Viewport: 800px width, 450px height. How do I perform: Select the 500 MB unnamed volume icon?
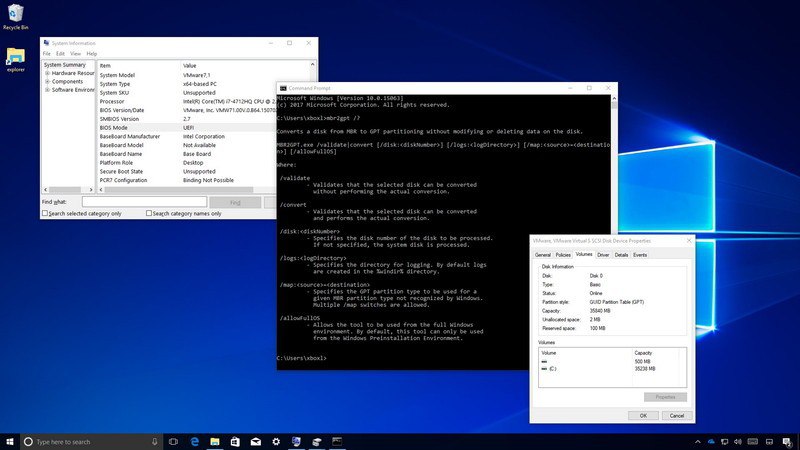(544, 361)
